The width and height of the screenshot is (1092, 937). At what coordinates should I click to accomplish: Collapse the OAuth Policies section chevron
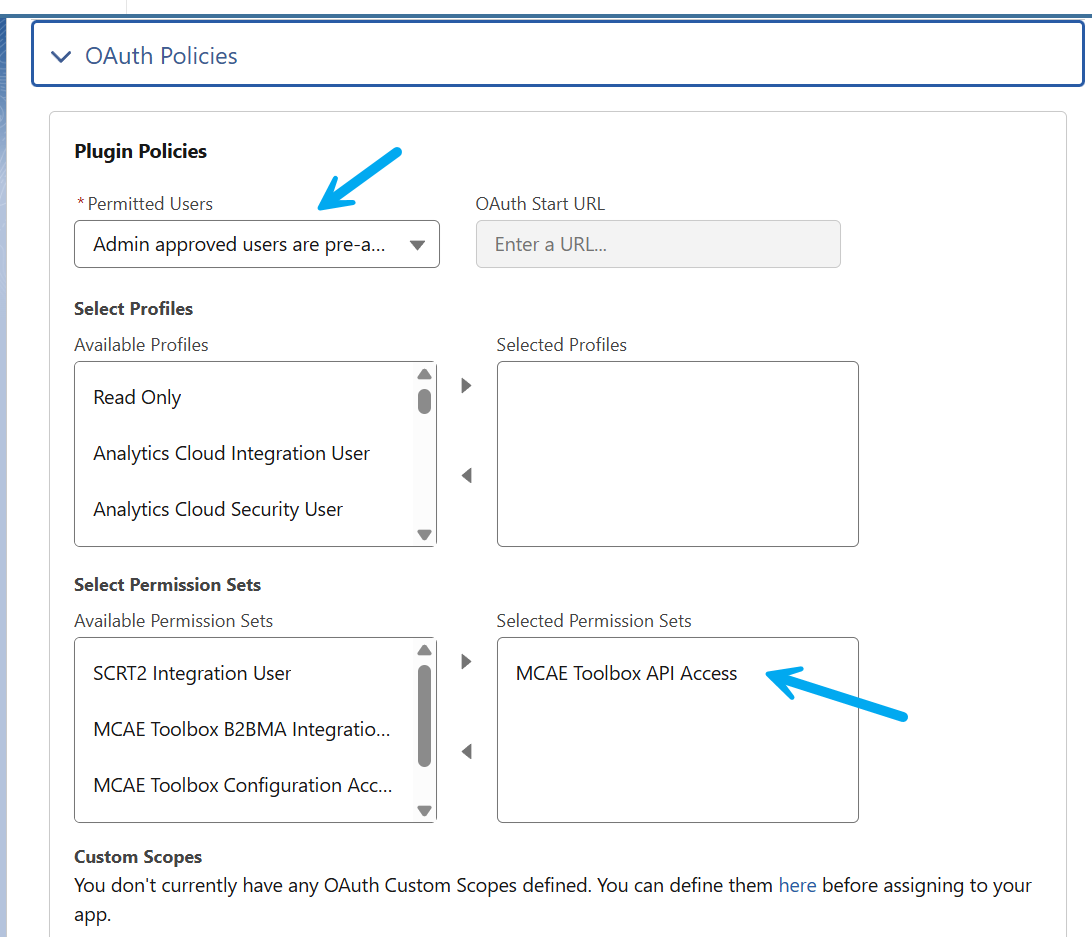61,56
